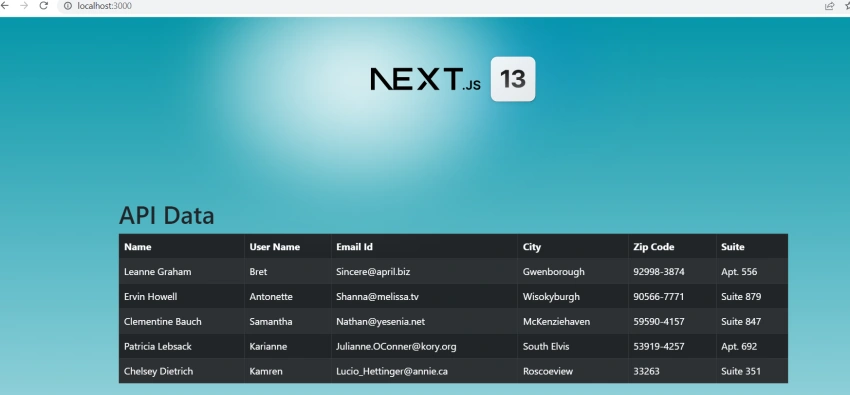This screenshot has width=850, height=395.
Task: Click the 90566-7771 zip code cell
Action: pos(672,296)
